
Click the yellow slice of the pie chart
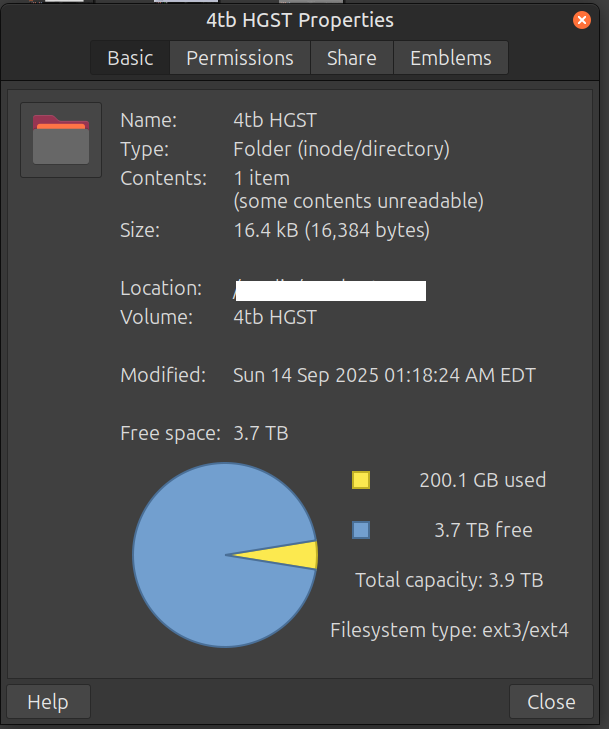pyautogui.click(x=293, y=555)
